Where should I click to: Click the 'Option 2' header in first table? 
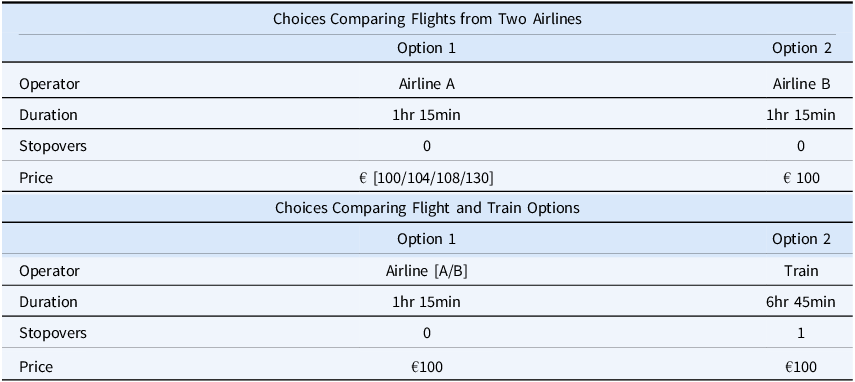point(801,48)
